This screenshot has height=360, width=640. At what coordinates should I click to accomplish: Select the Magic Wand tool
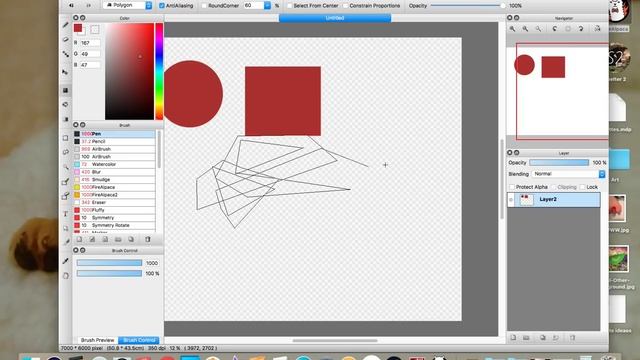(x=65, y=167)
